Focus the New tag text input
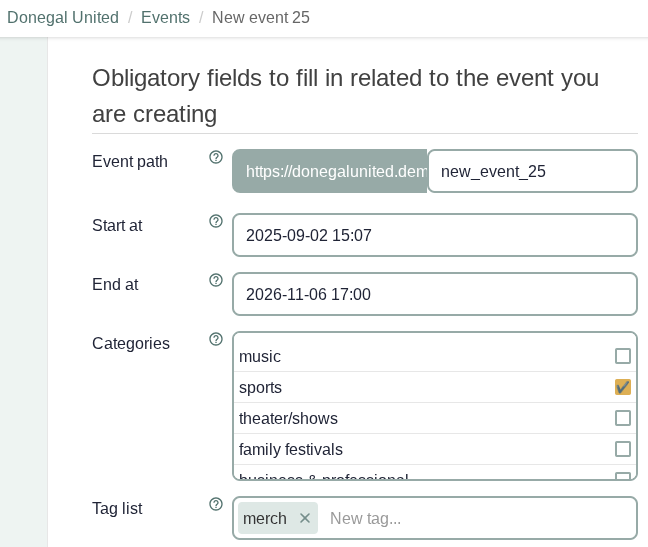 pos(478,518)
